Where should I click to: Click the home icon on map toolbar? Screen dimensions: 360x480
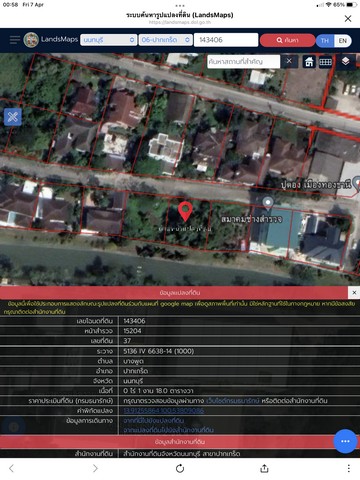tap(309, 62)
